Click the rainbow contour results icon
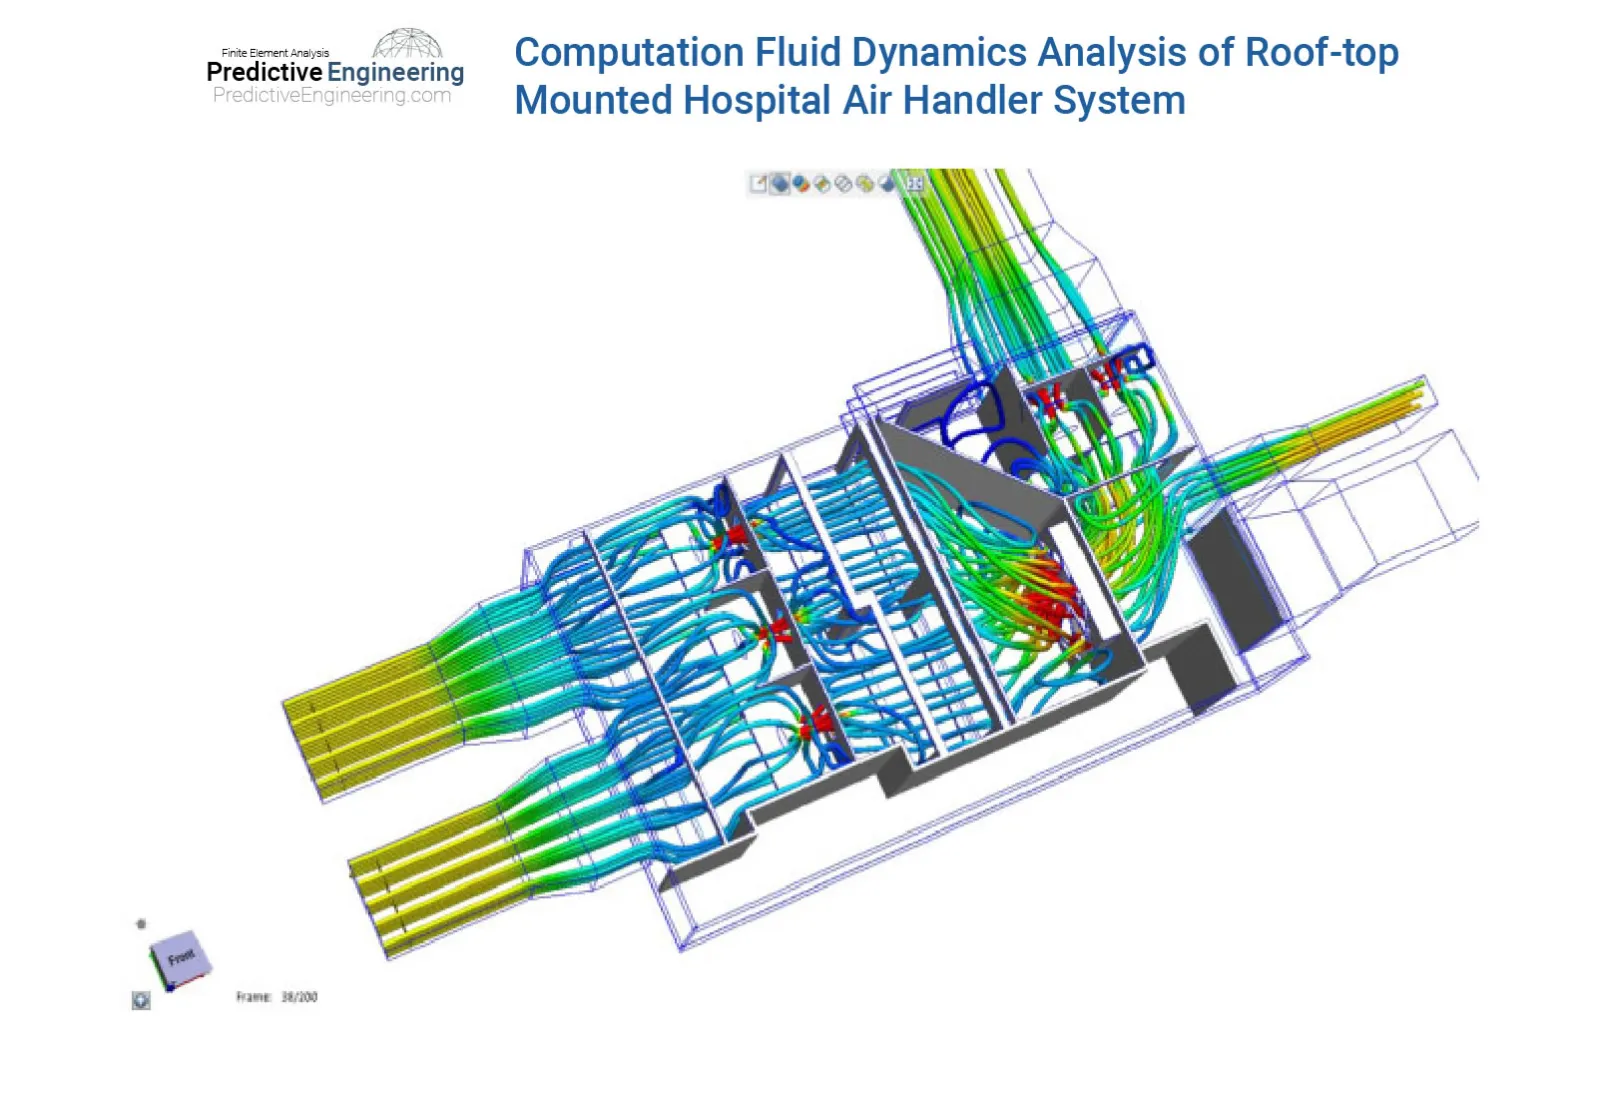 pyautogui.click(x=822, y=184)
